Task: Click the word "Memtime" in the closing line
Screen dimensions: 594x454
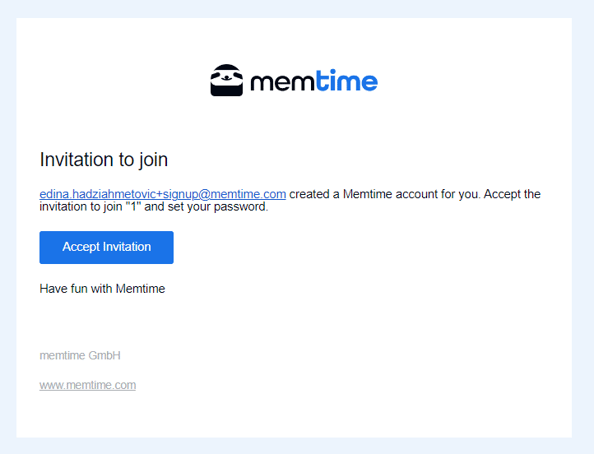Action: point(140,289)
